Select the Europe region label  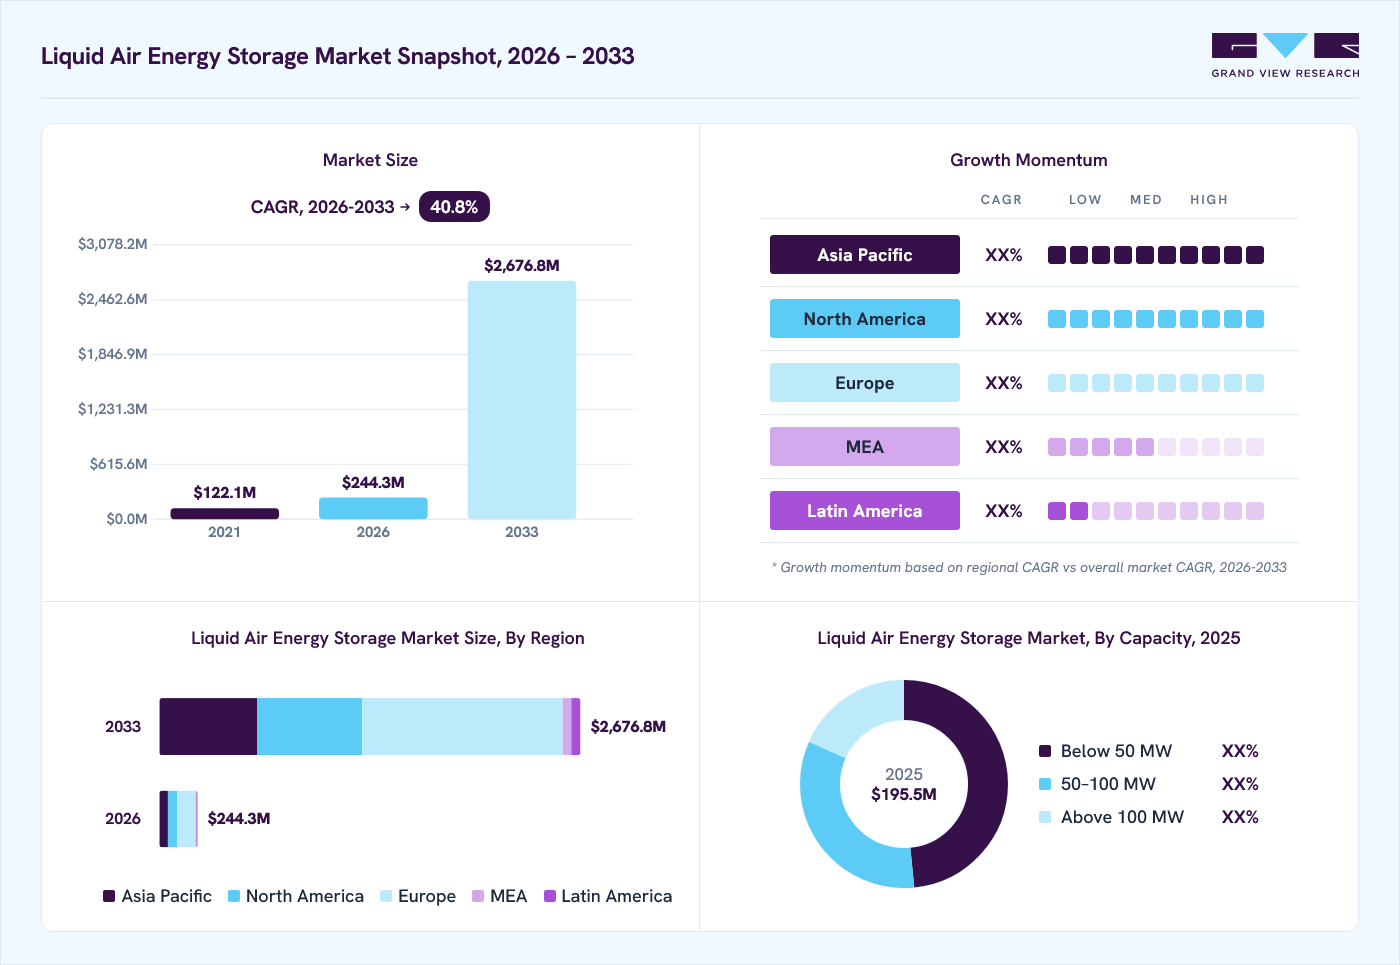coord(865,383)
